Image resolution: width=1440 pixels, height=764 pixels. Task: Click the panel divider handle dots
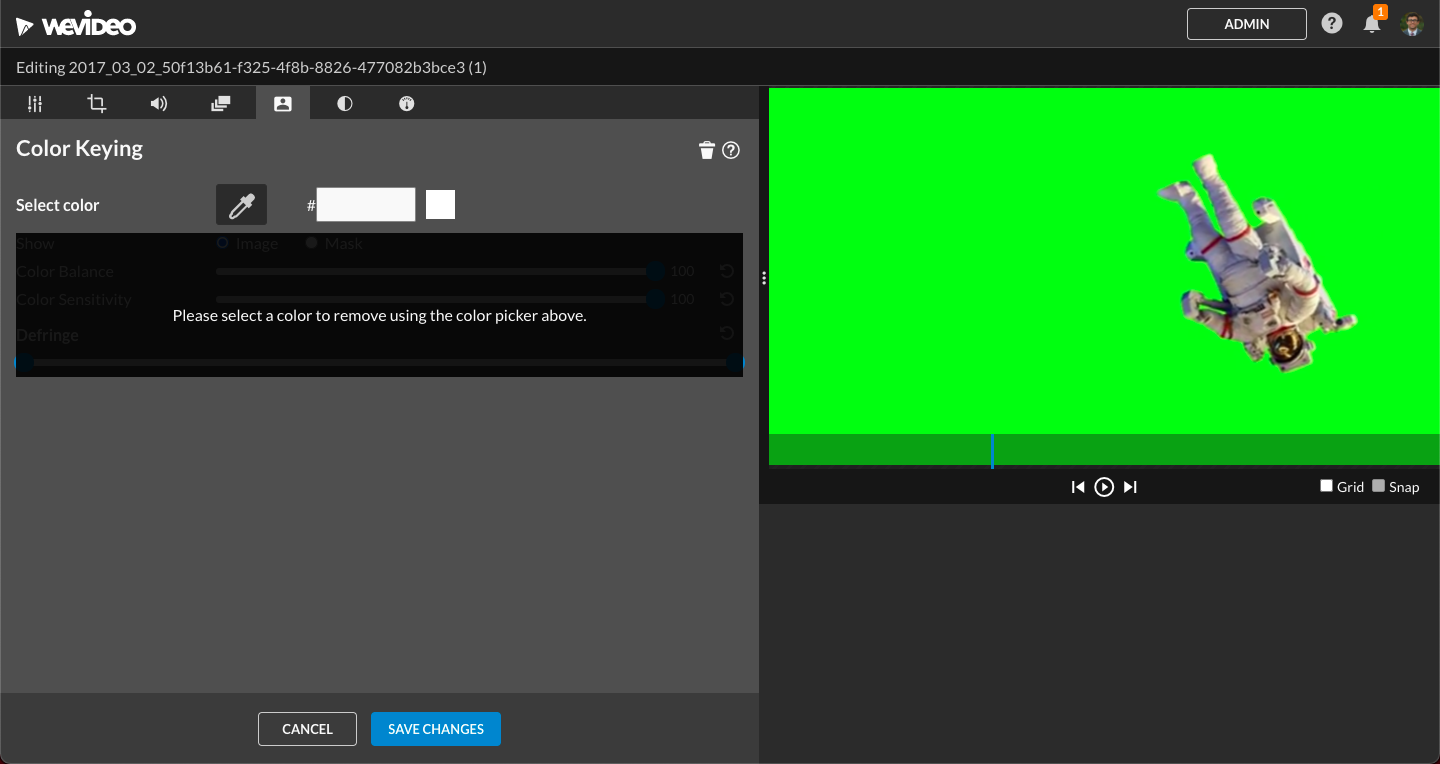point(764,278)
